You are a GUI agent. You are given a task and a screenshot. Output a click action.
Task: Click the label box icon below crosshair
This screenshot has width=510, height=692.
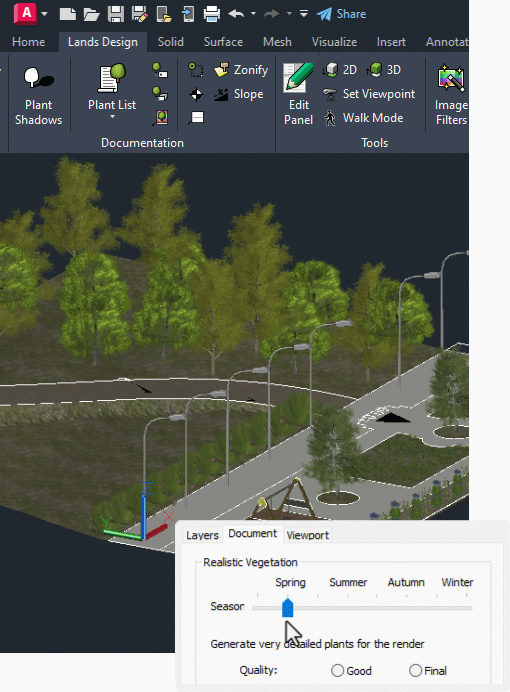click(x=196, y=118)
